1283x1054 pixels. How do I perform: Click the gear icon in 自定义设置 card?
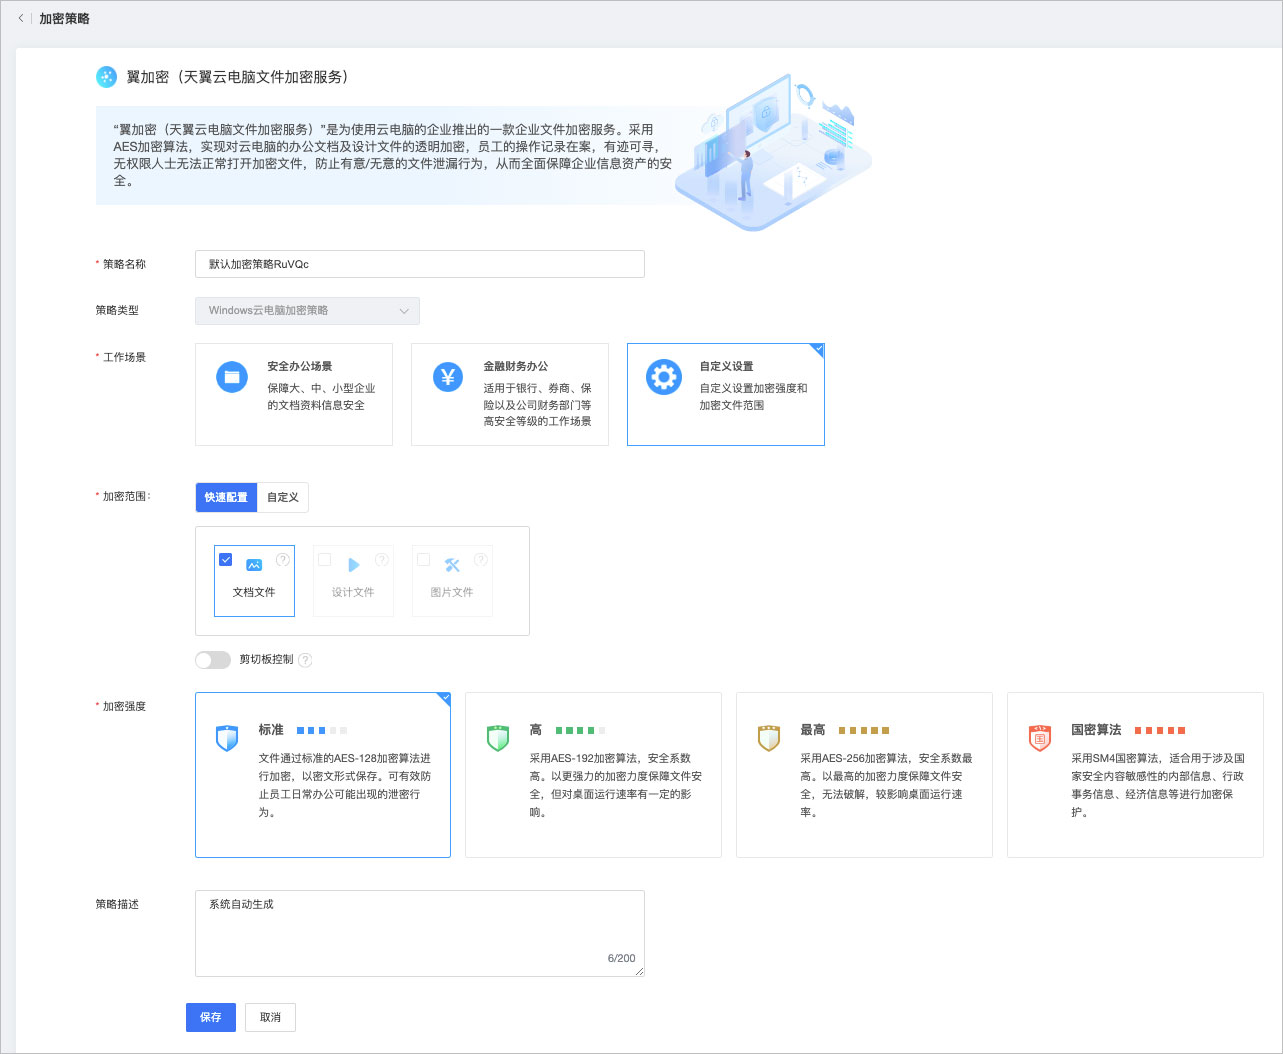coord(664,377)
